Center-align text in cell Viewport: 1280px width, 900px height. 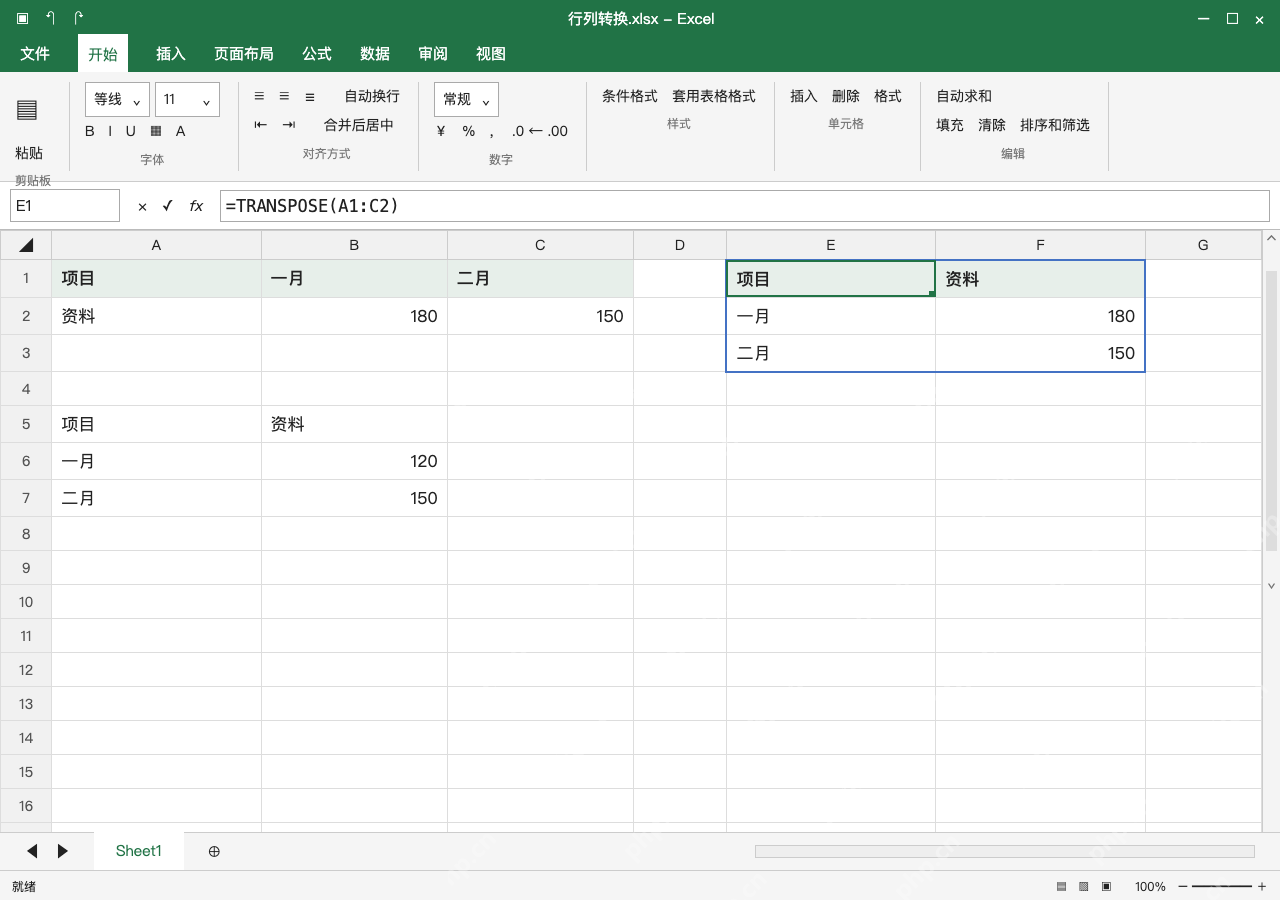pyautogui.click(x=284, y=96)
